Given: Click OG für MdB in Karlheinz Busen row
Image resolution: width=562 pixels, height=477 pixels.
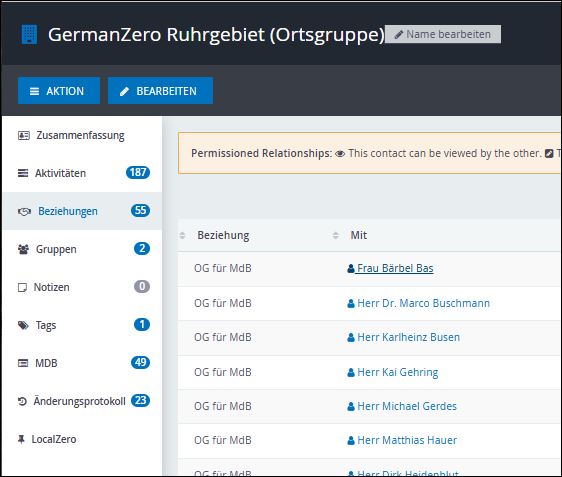Looking at the screenshot, I should [223, 337].
